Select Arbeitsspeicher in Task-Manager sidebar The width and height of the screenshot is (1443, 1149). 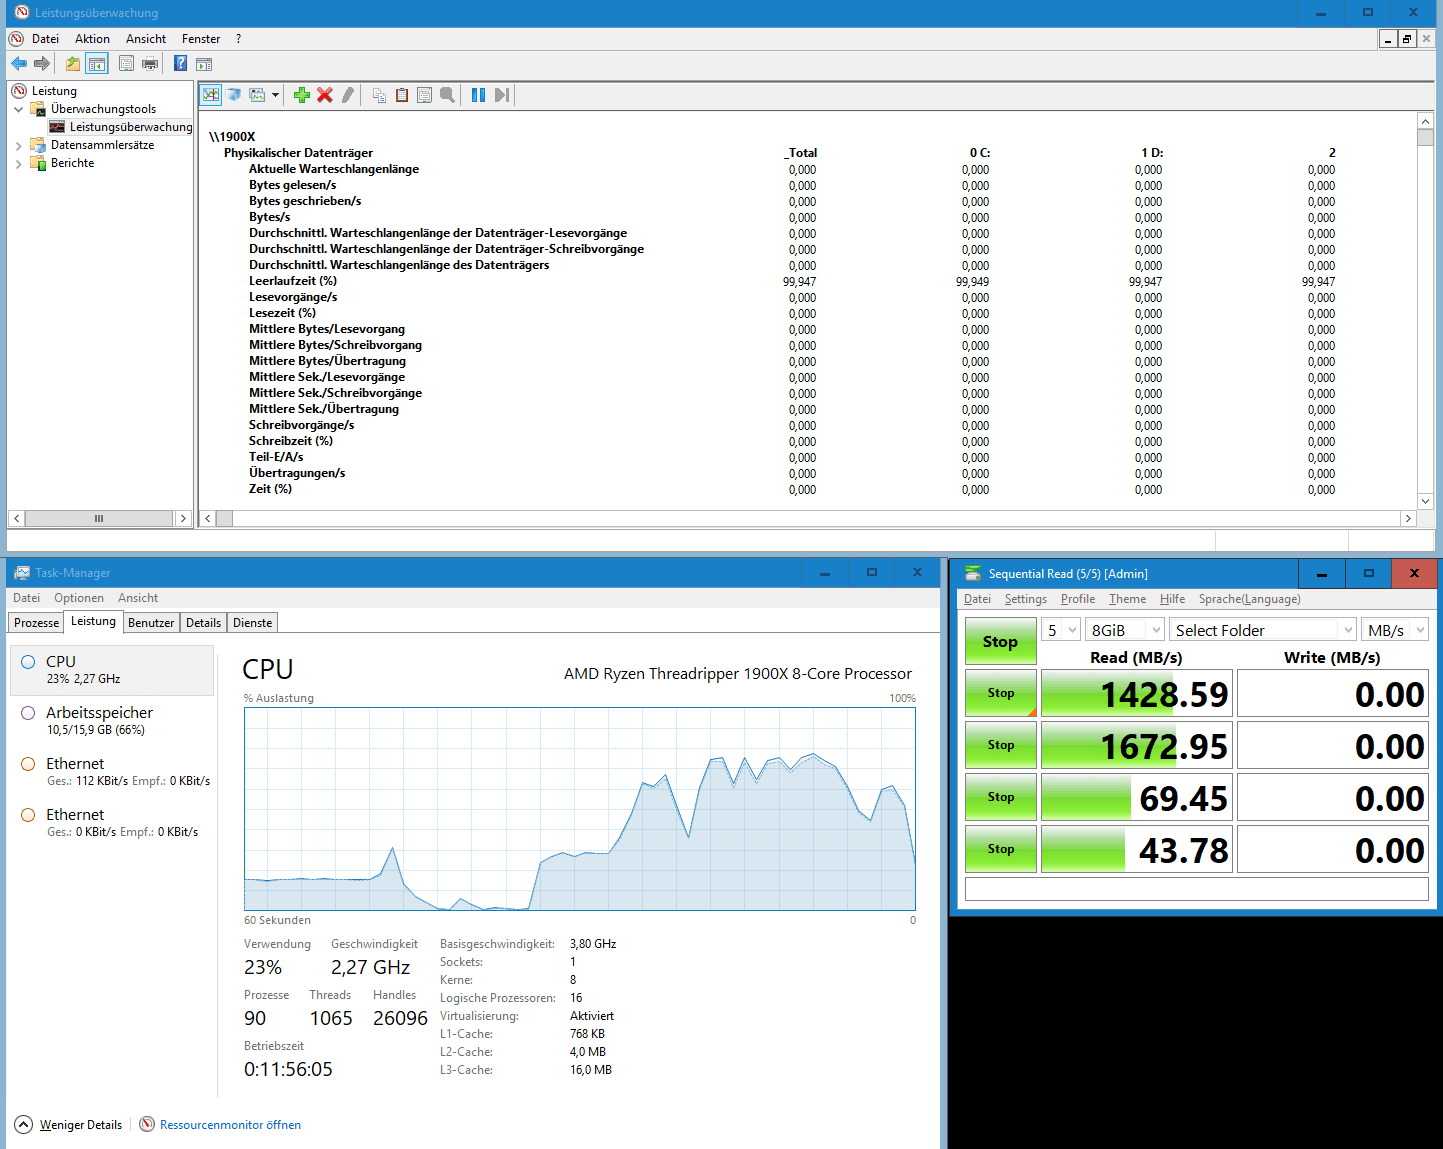click(112, 721)
